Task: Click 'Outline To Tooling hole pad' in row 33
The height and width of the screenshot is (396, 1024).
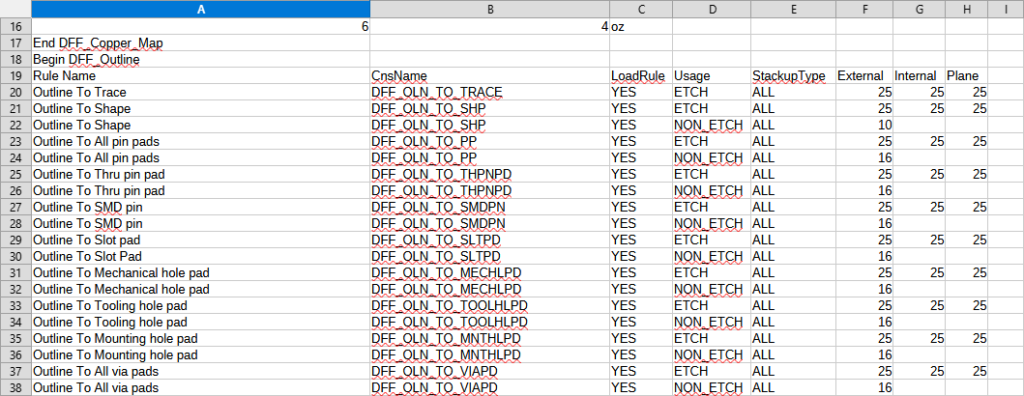Action: (x=200, y=305)
